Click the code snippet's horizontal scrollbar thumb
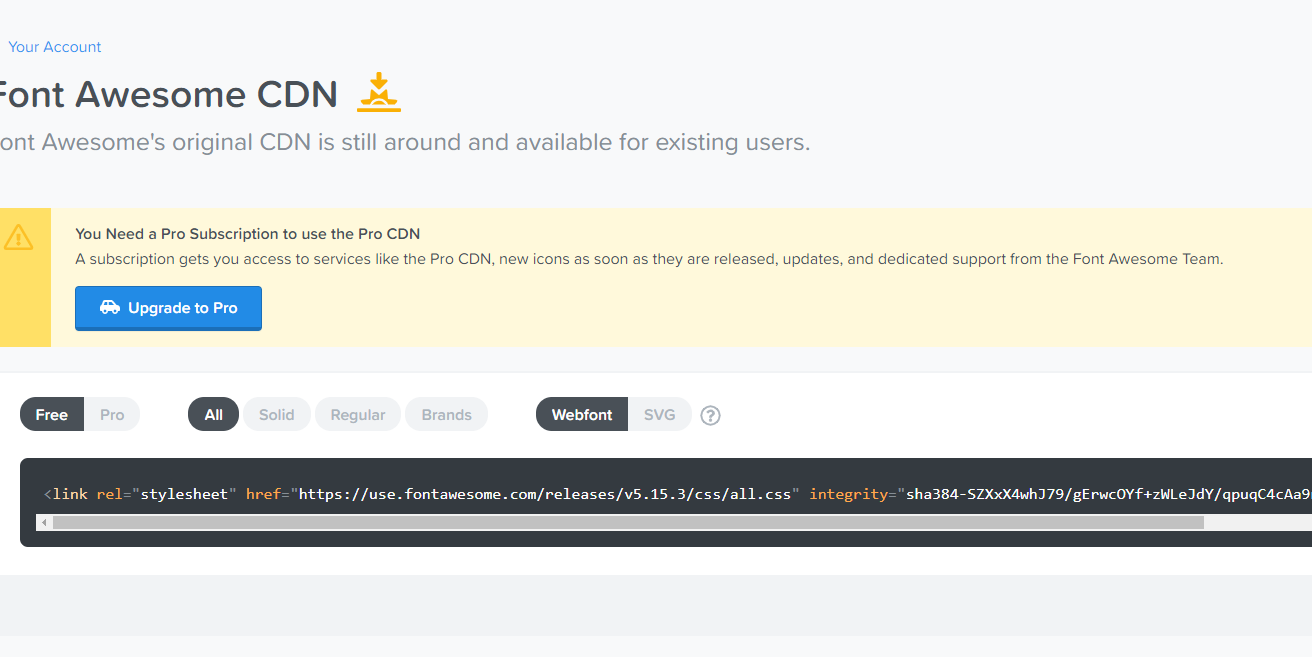 [628, 523]
